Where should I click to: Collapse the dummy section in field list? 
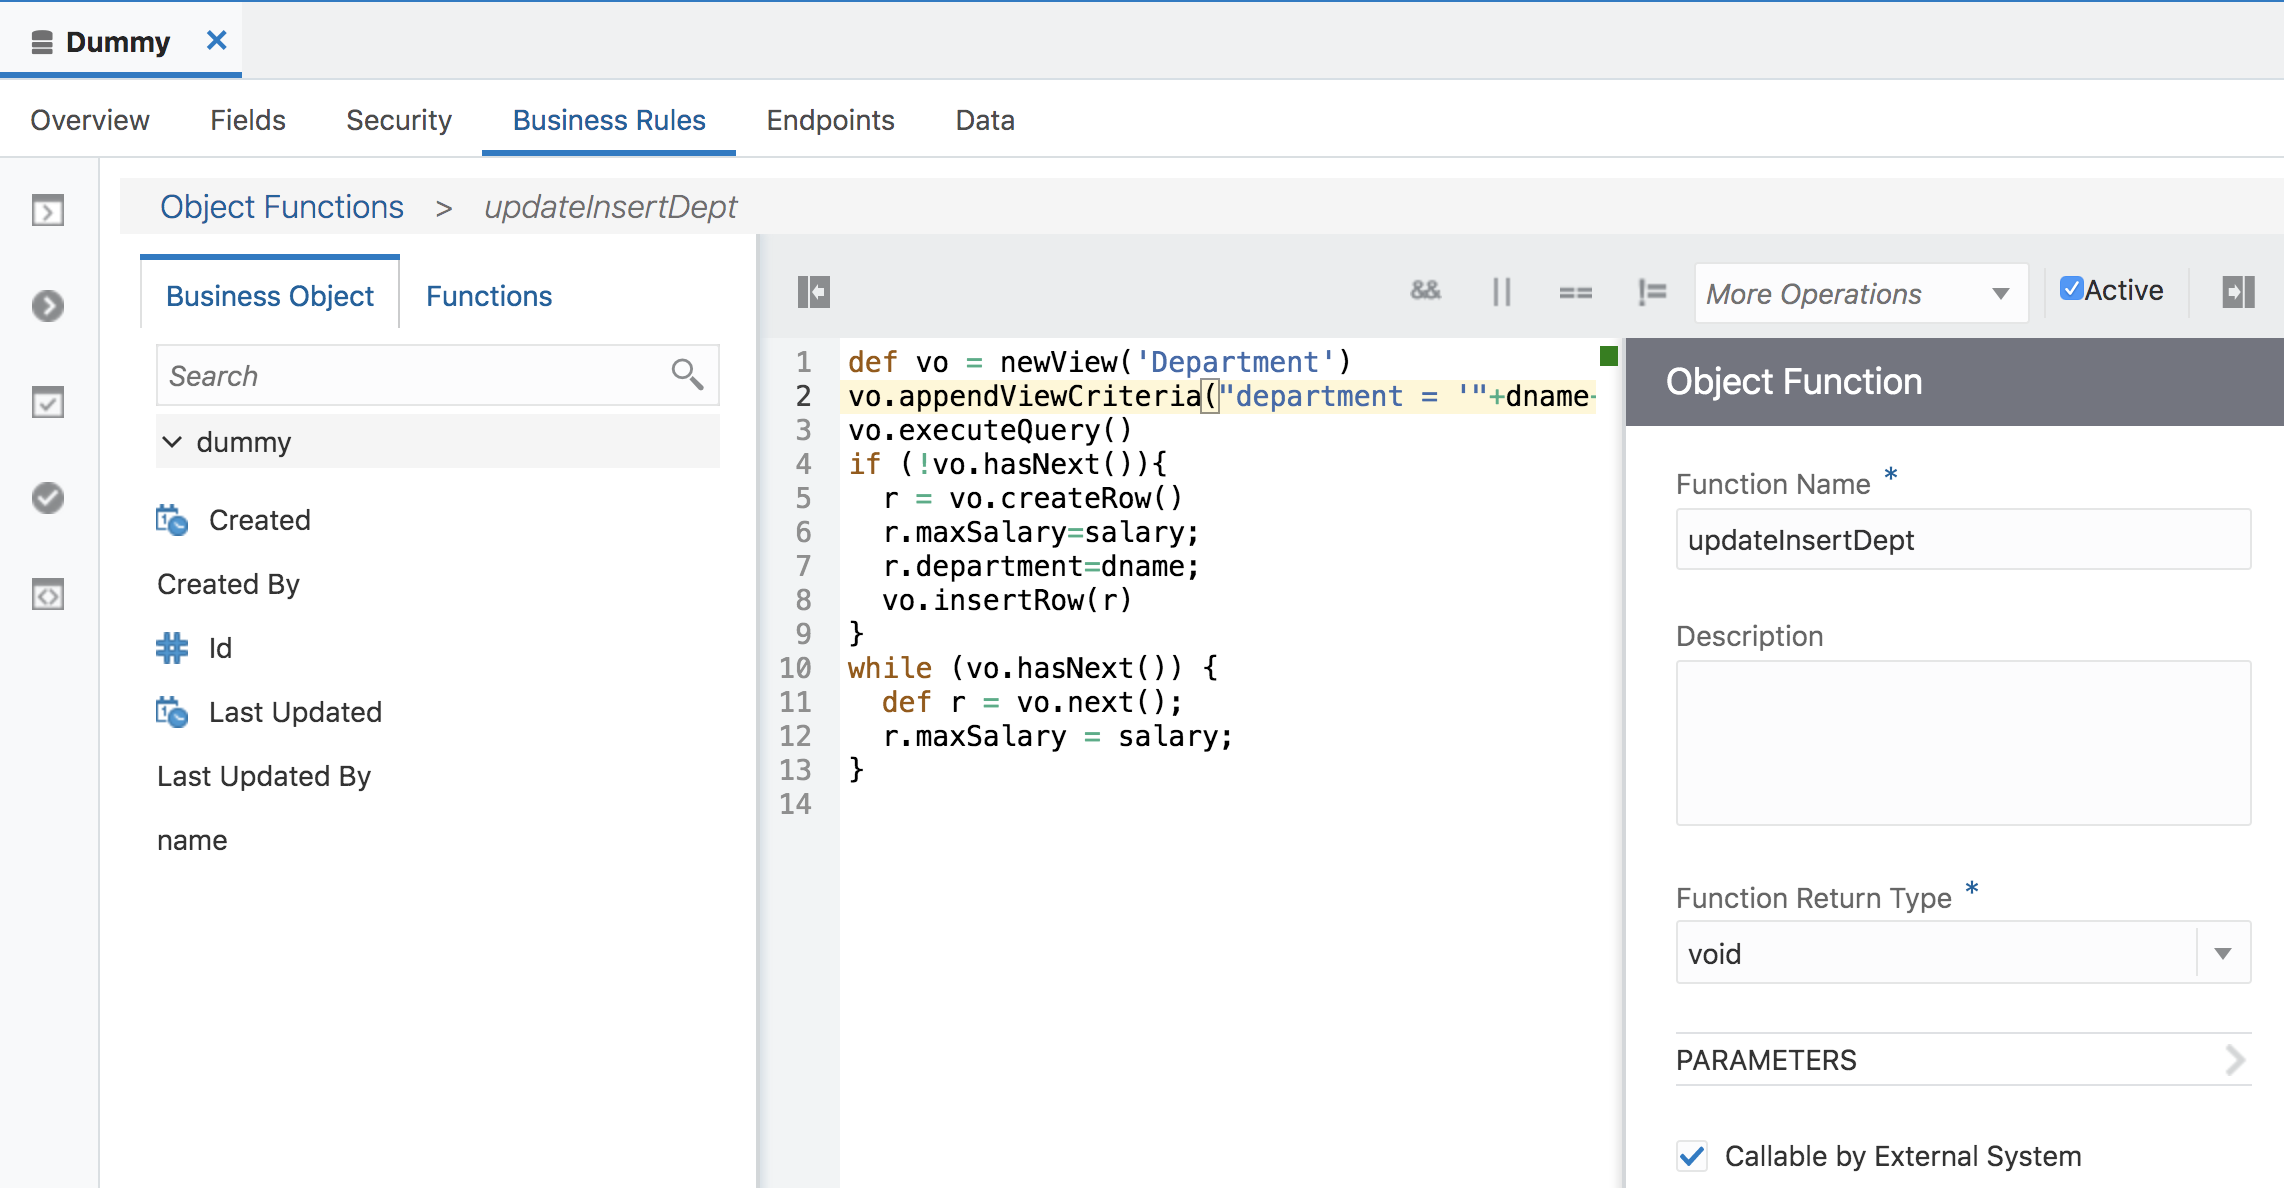(x=172, y=442)
